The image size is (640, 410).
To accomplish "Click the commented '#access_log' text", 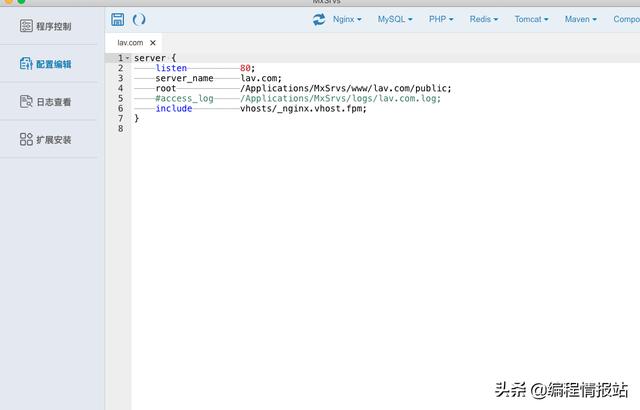I will [184, 98].
